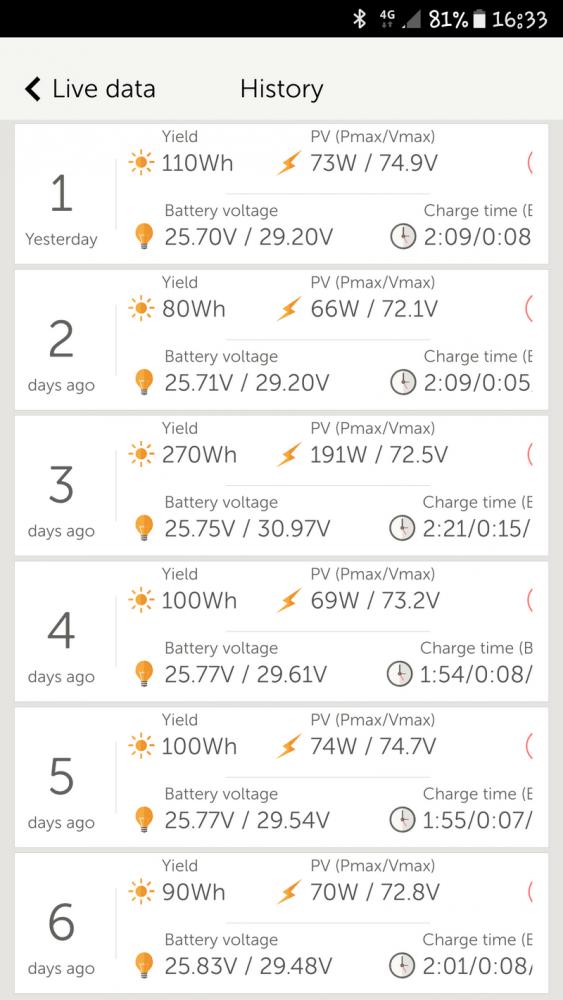
Task: Open the 3 days ago entry with 270Wh
Action: [281, 485]
